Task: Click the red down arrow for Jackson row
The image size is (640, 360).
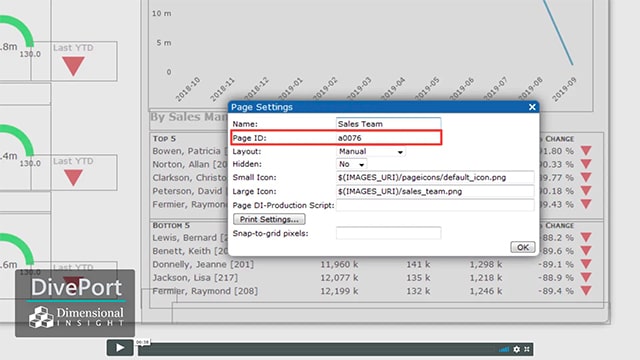Action: (x=586, y=278)
